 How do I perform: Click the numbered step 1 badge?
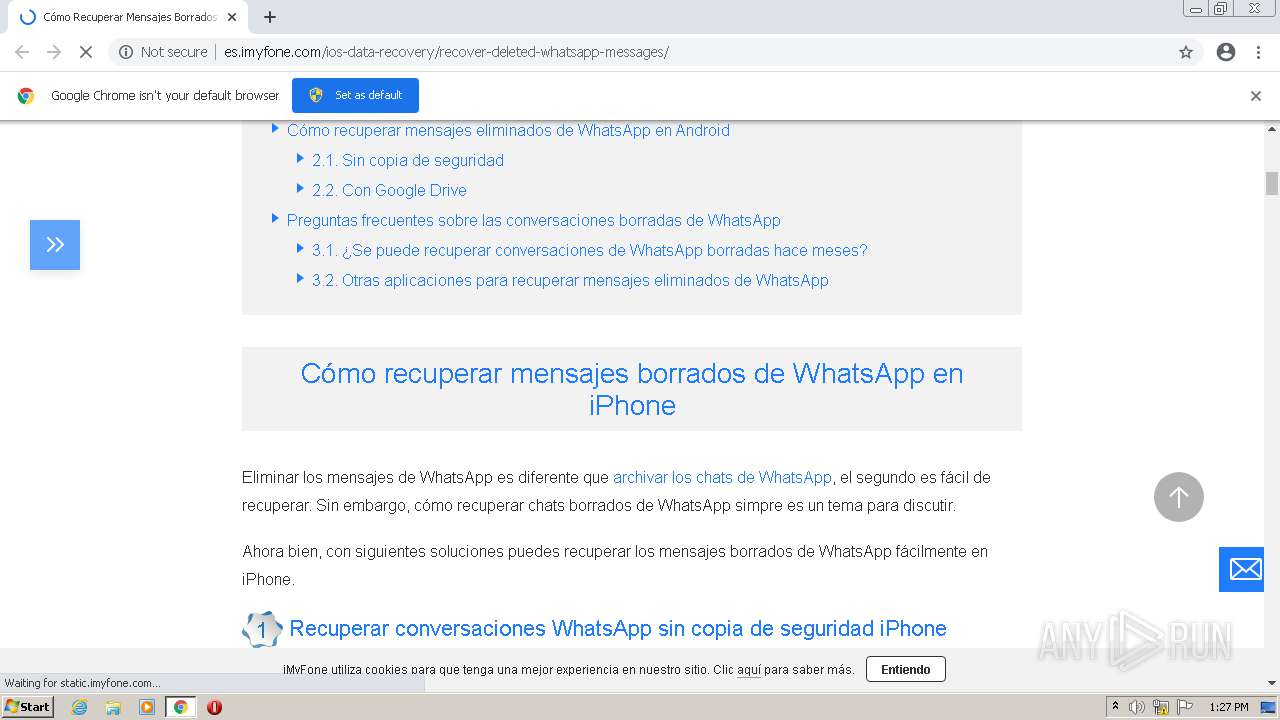point(262,630)
